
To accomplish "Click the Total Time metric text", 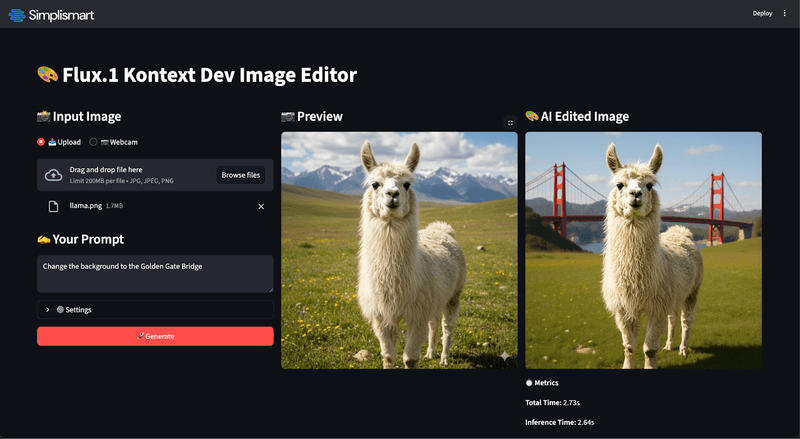I will point(553,402).
